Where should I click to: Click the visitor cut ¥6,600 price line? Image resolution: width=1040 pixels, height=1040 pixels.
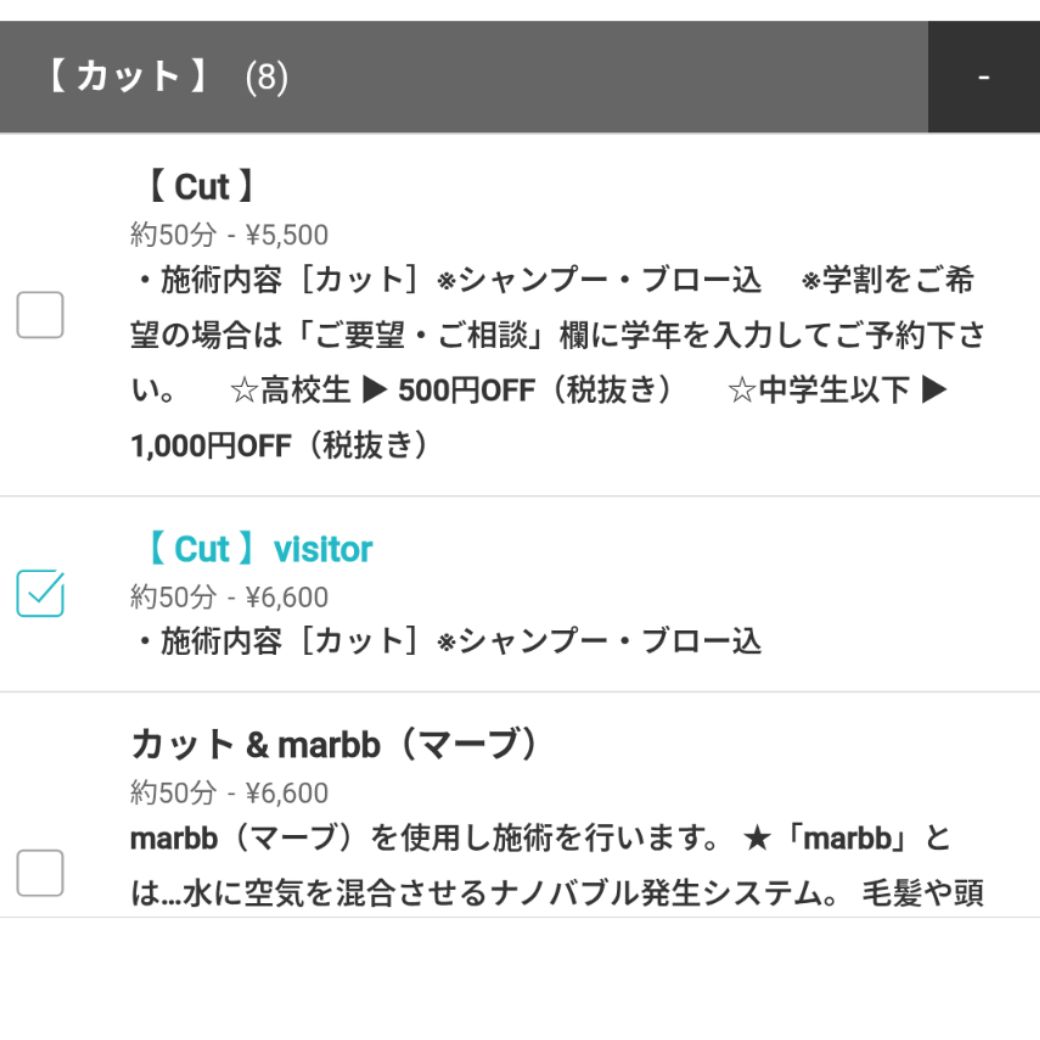click(229, 597)
